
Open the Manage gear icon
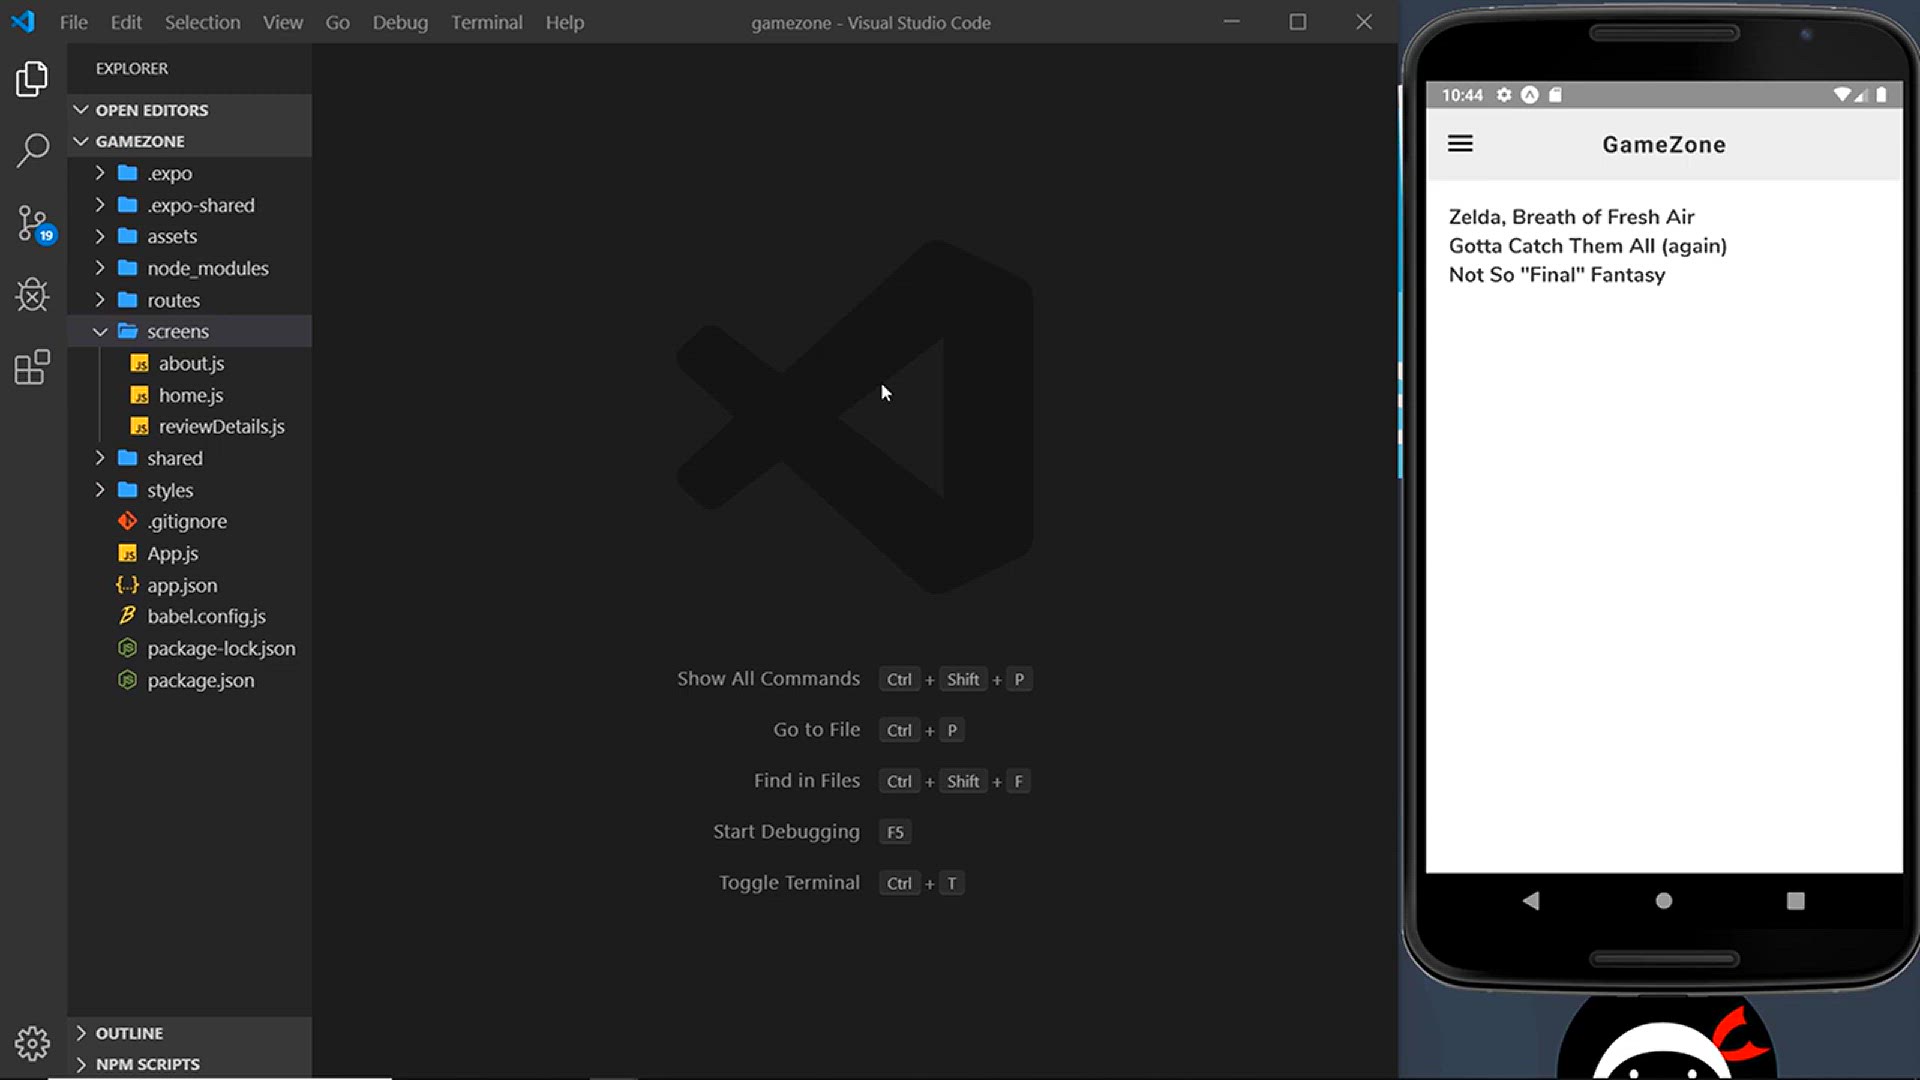[32, 1043]
